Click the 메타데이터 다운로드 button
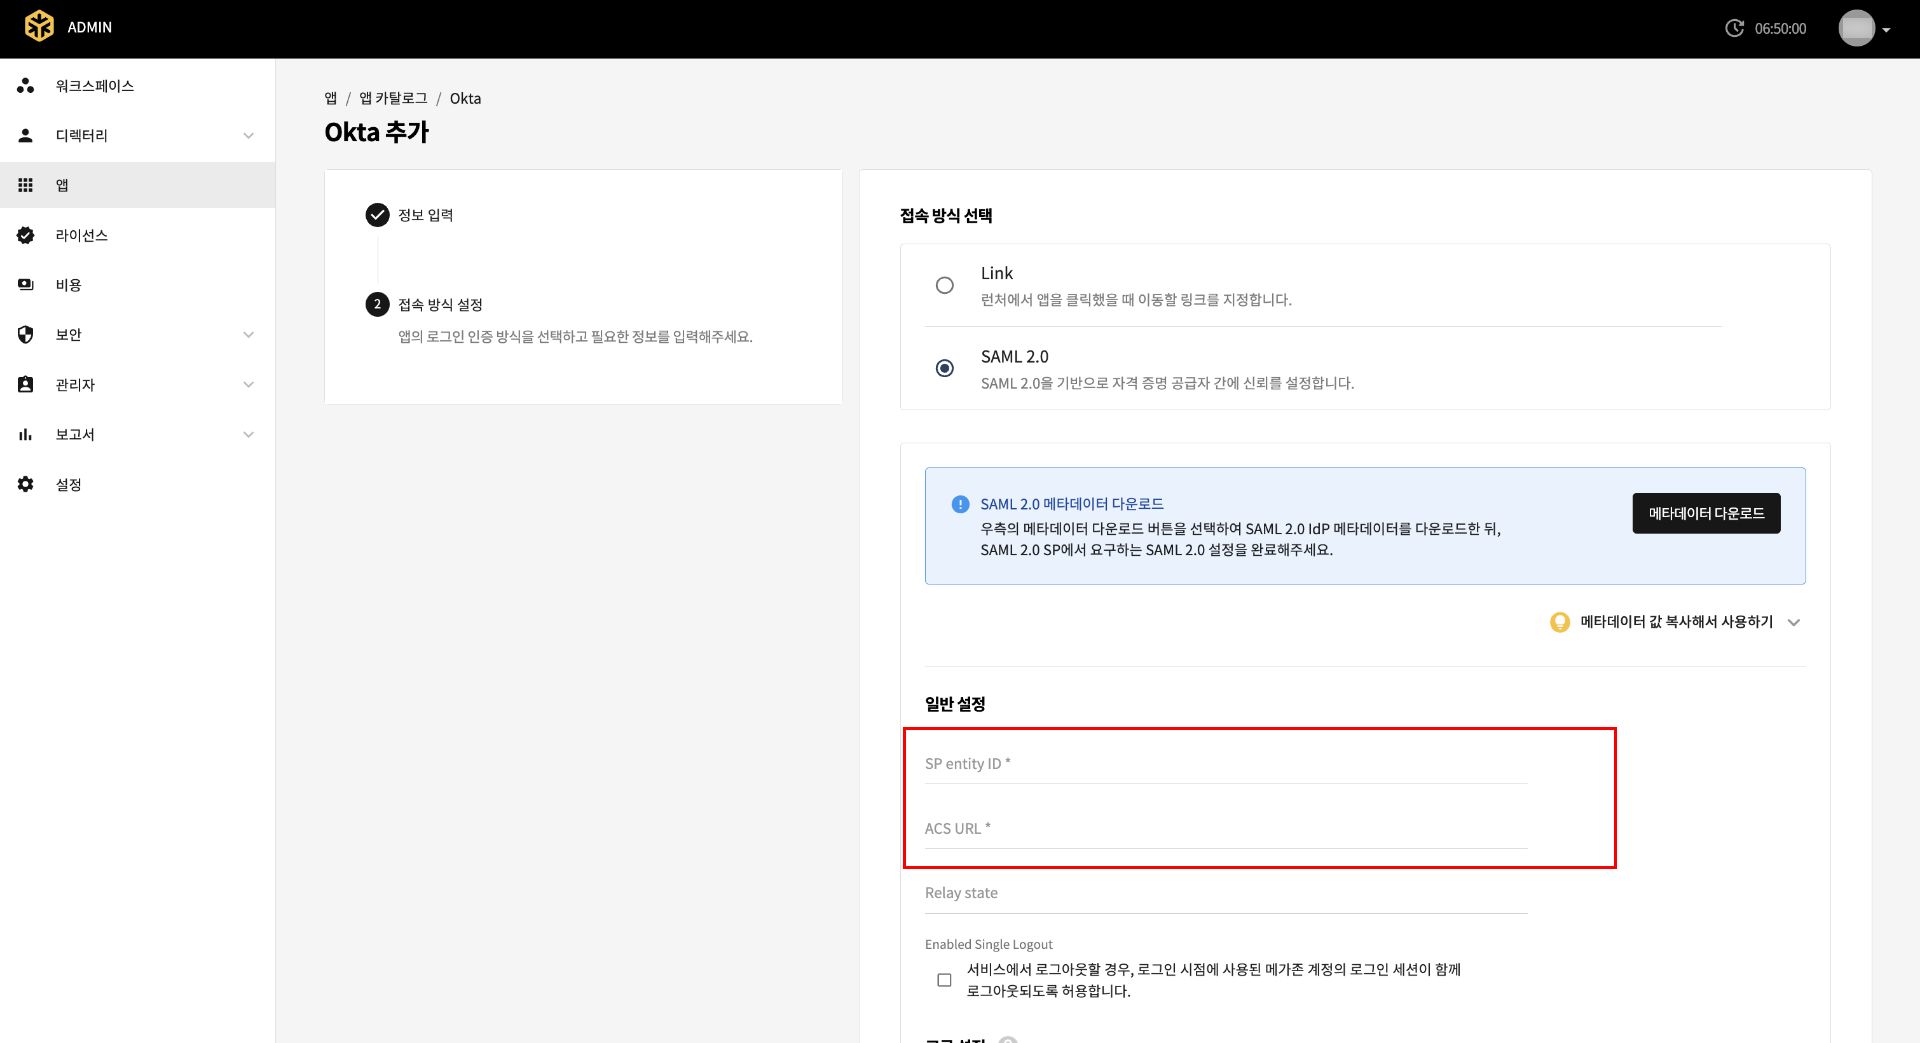The height and width of the screenshot is (1043, 1920). (x=1706, y=513)
